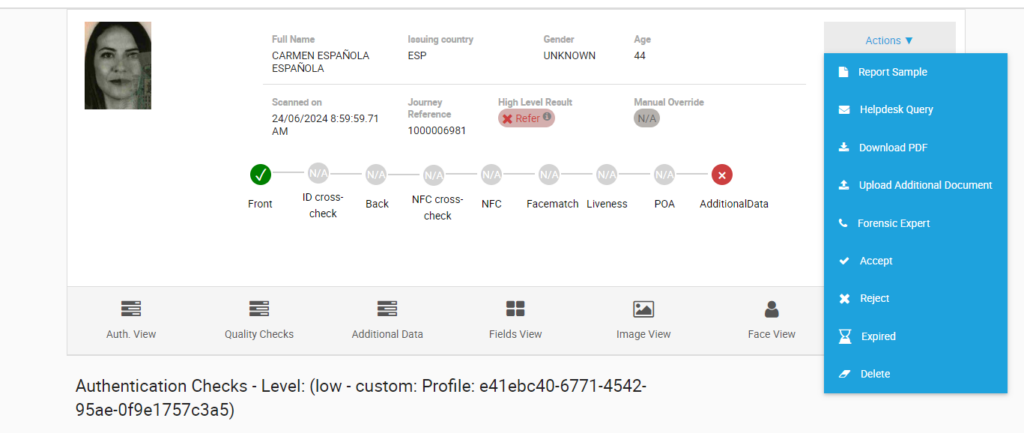This screenshot has height=433, width=1024.
Task: Click the Report Sample document icon
Action: 843,72
